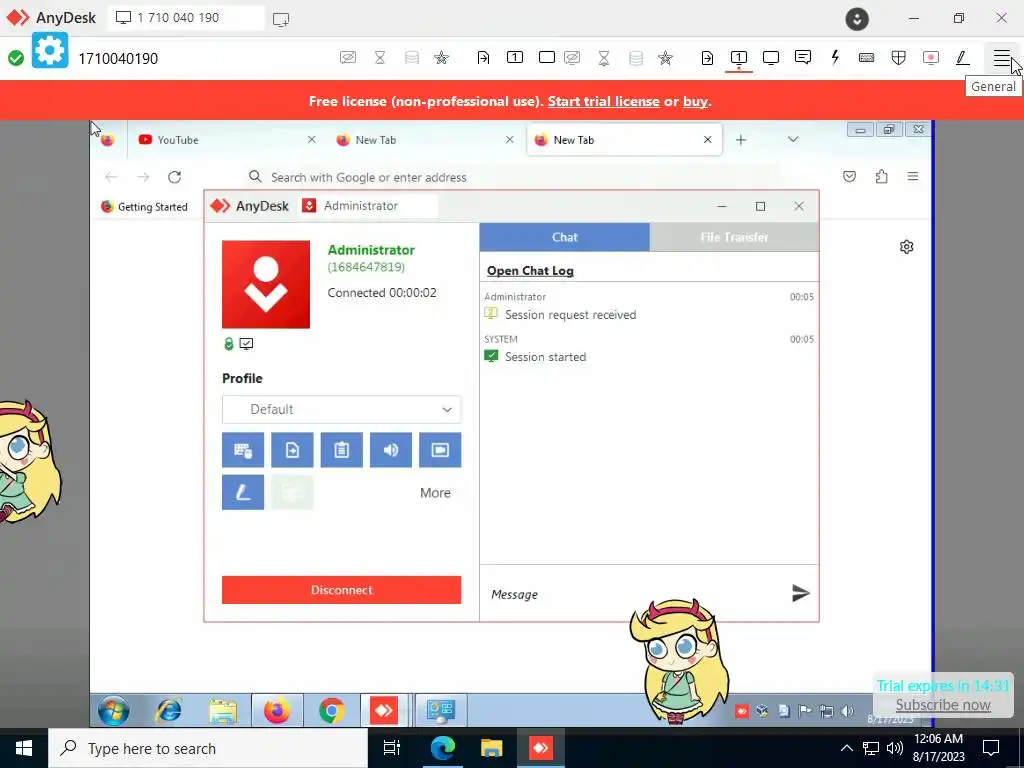Image resolution: width=1024 pixels, height=768 pixels.
Task: Select remote monitor 1 with red underline
Action: (x=739, y=58)
